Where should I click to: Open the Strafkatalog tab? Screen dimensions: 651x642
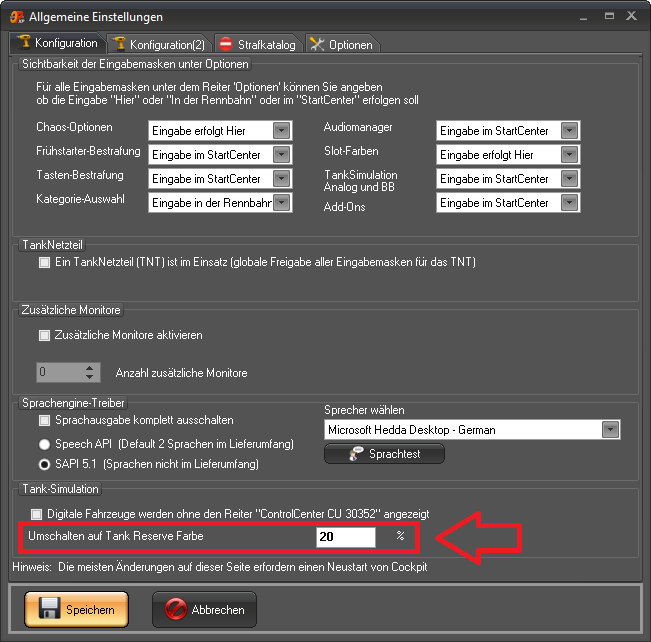[259, 44]
